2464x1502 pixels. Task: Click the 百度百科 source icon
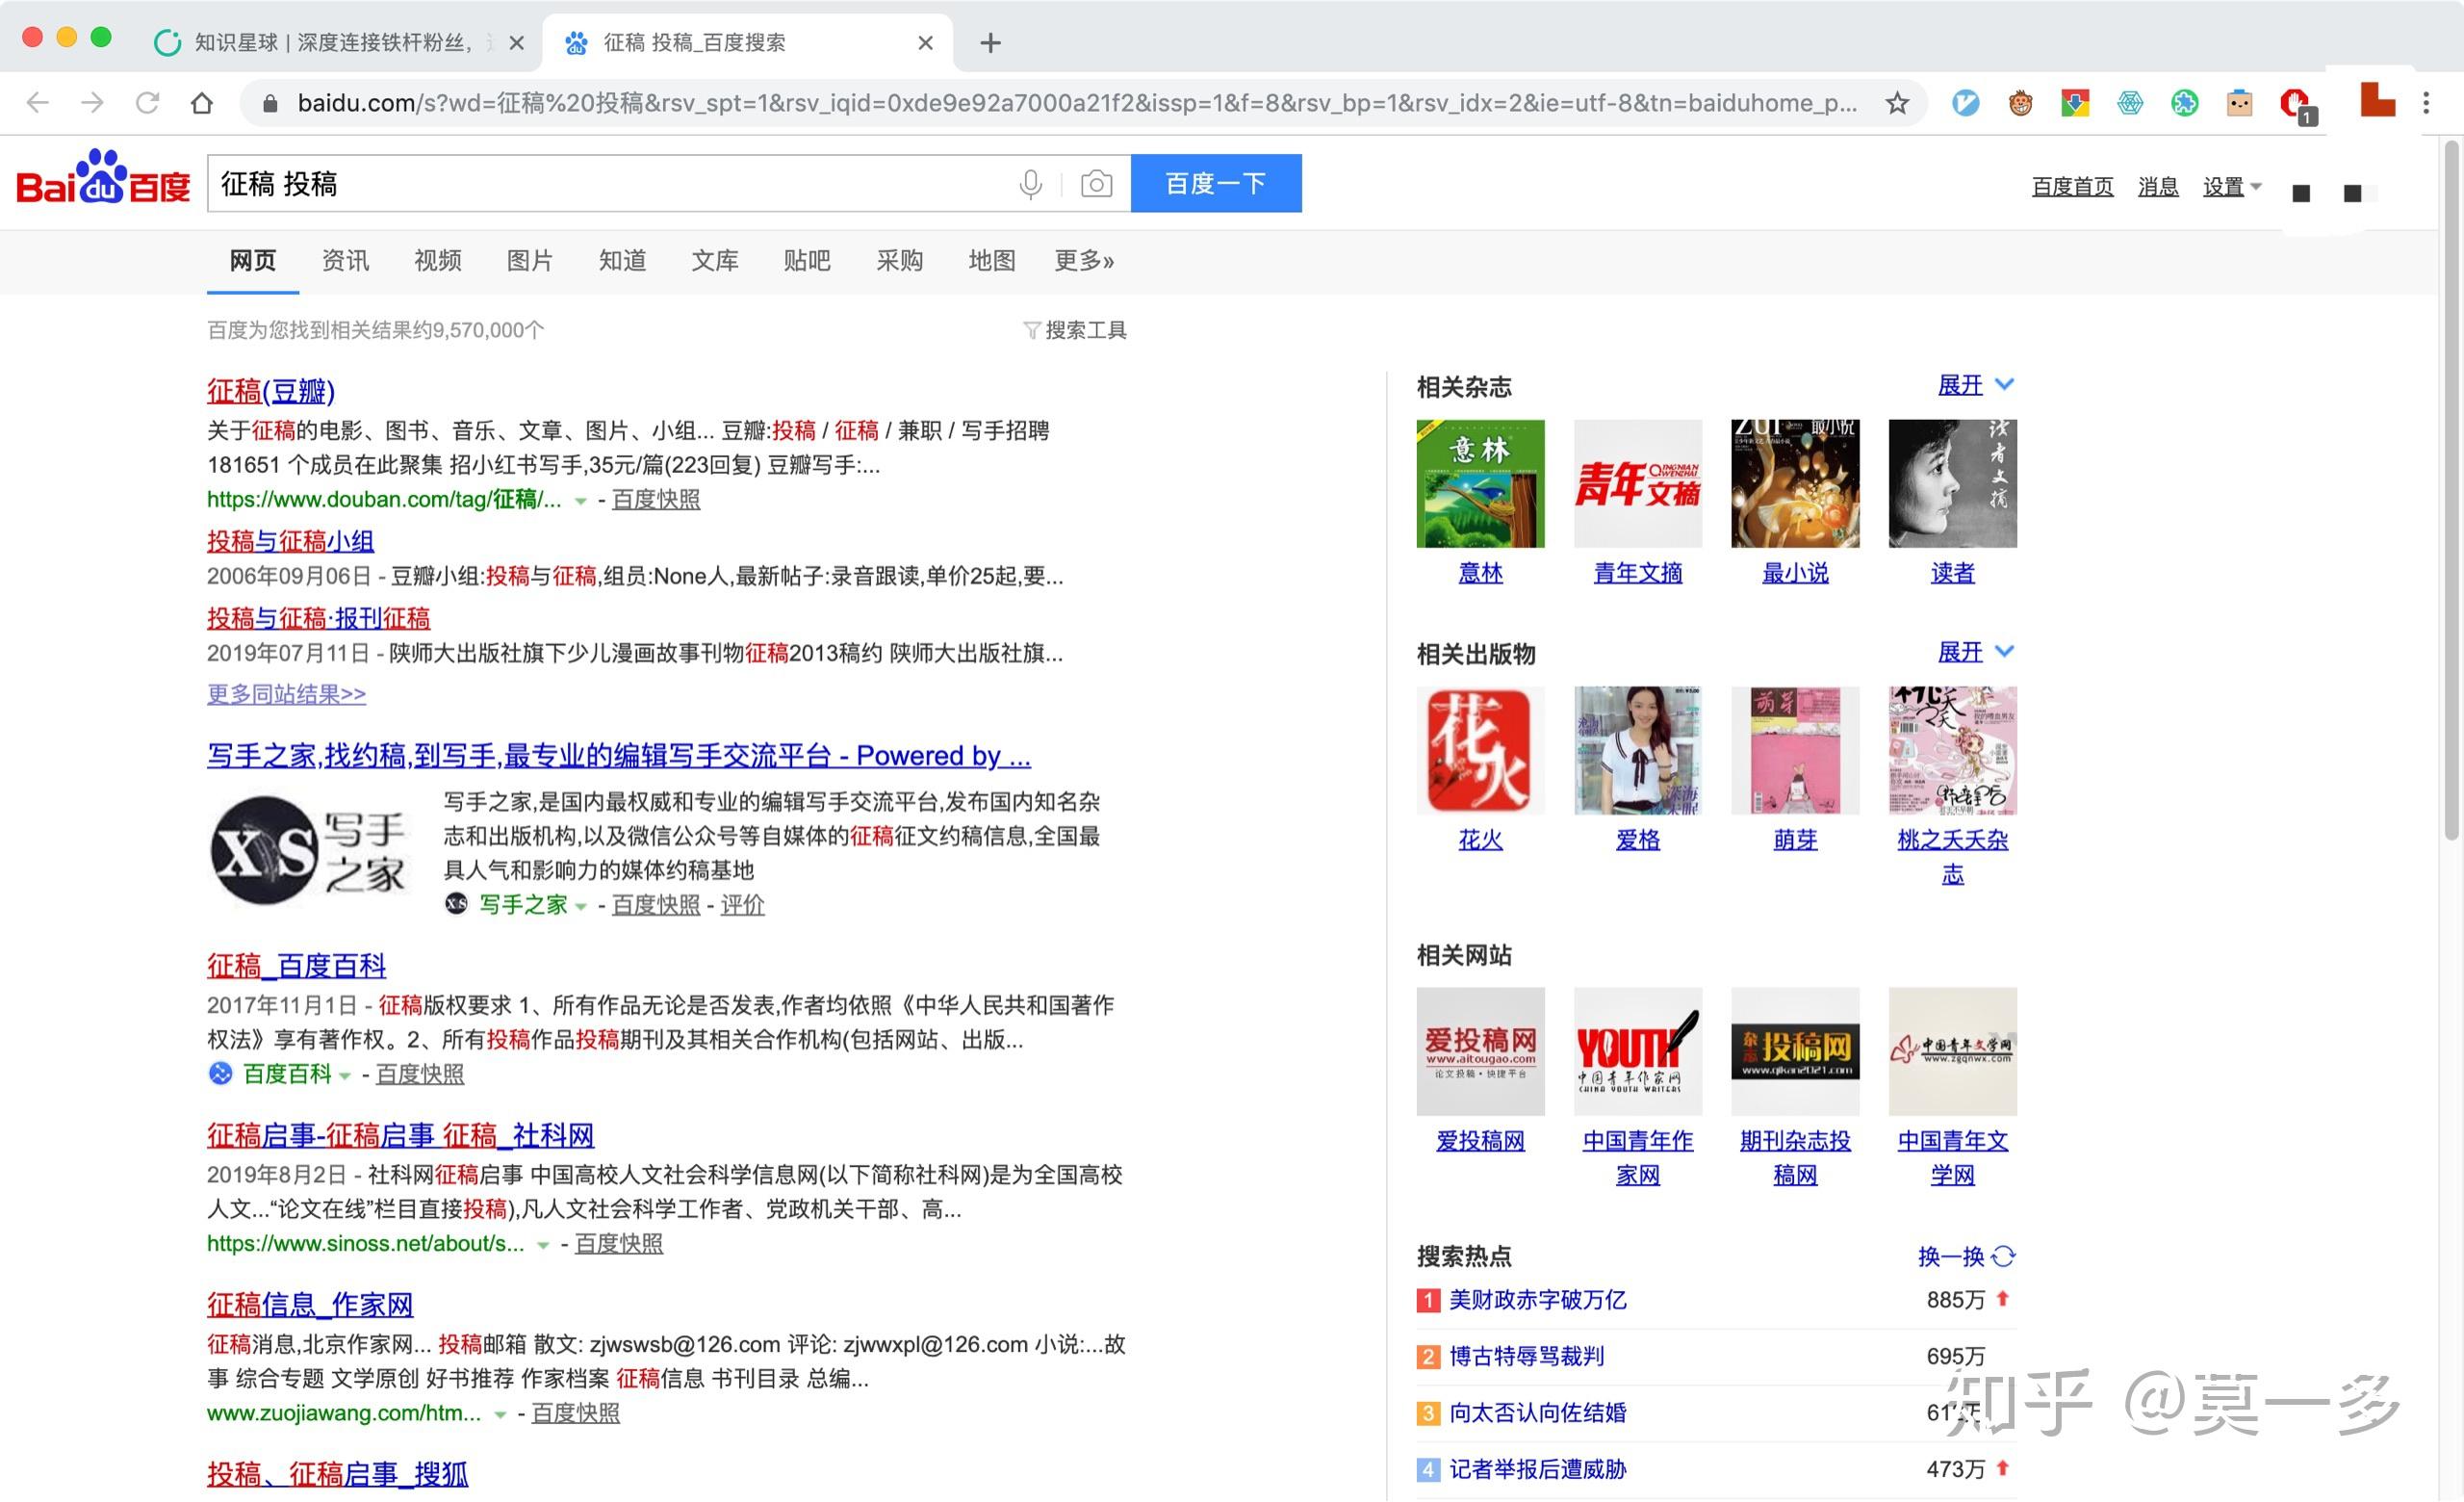pyautogui.click(x=220, y=1073)
